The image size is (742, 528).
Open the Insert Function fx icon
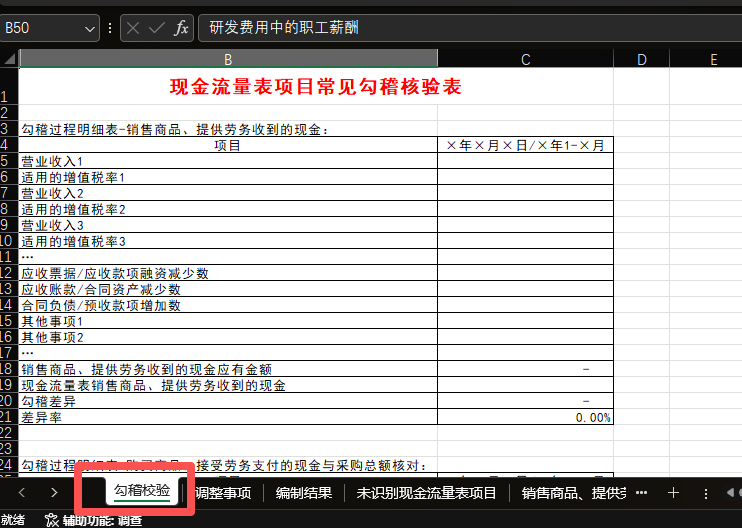tap(181, 28)
